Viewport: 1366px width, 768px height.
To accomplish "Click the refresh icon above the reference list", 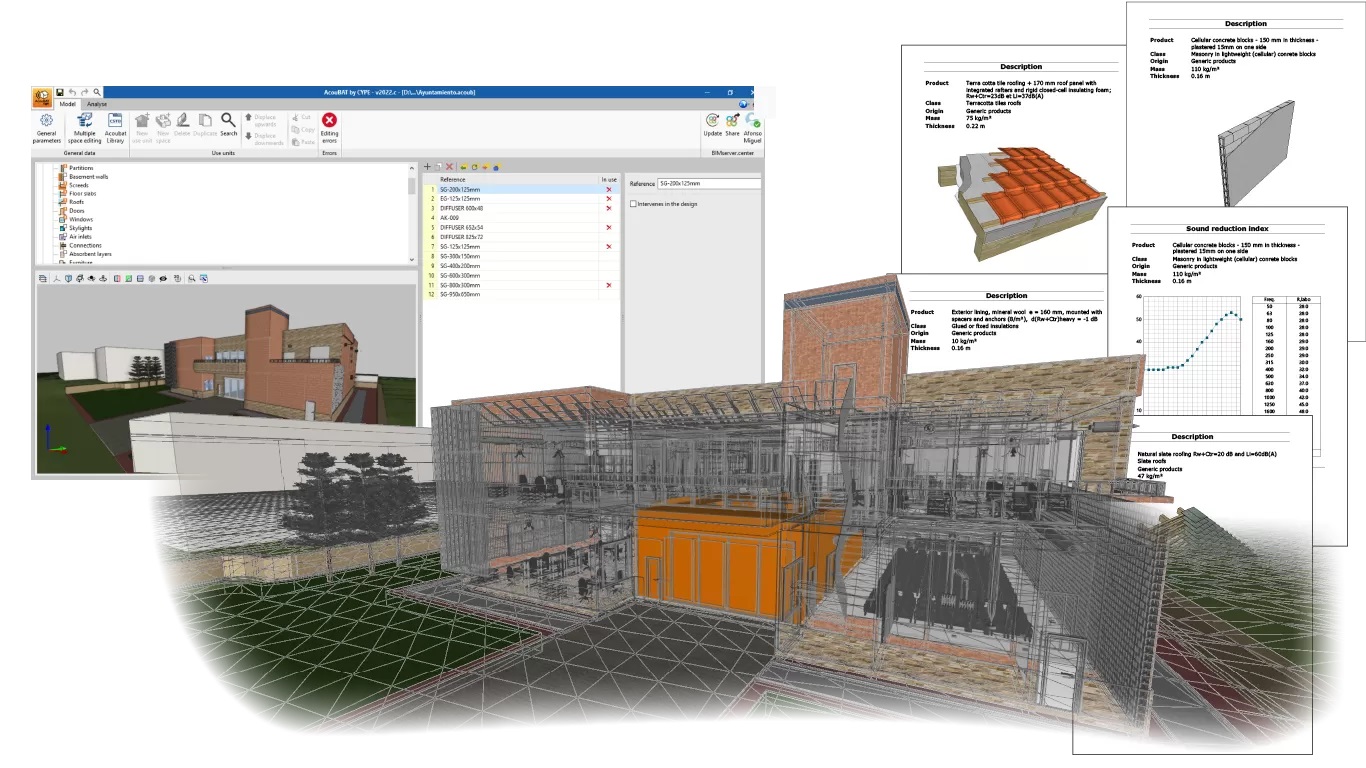I will pos(475,167).
